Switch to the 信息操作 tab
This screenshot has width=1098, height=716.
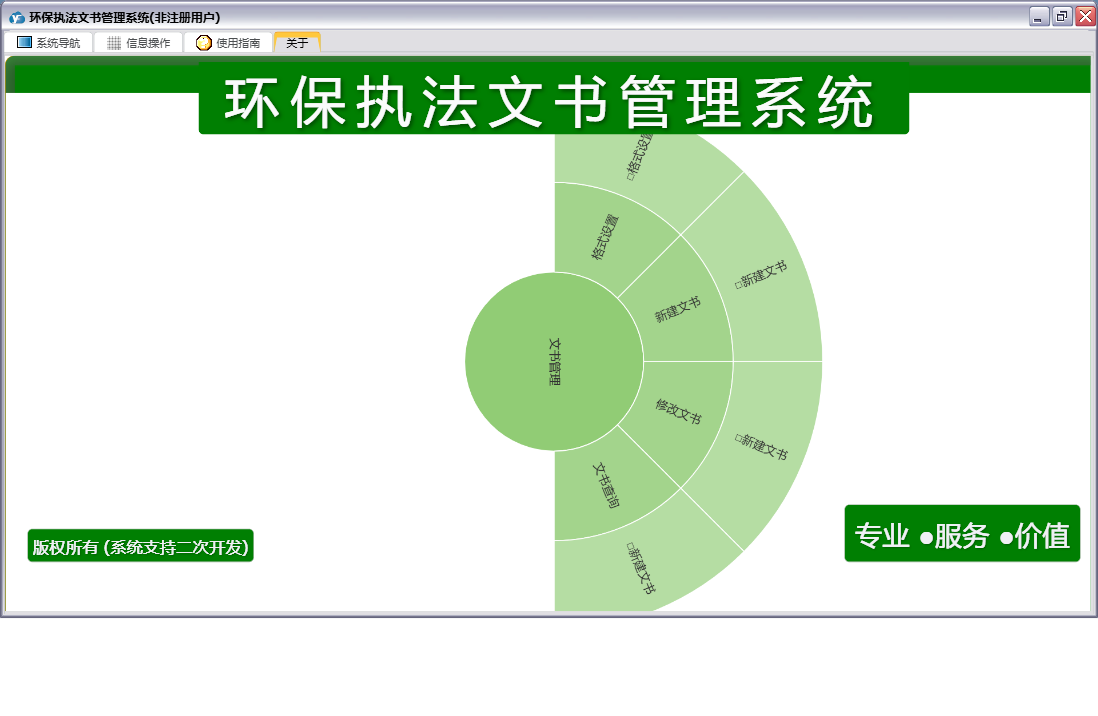pyautogui.click(x=139, y=43)
